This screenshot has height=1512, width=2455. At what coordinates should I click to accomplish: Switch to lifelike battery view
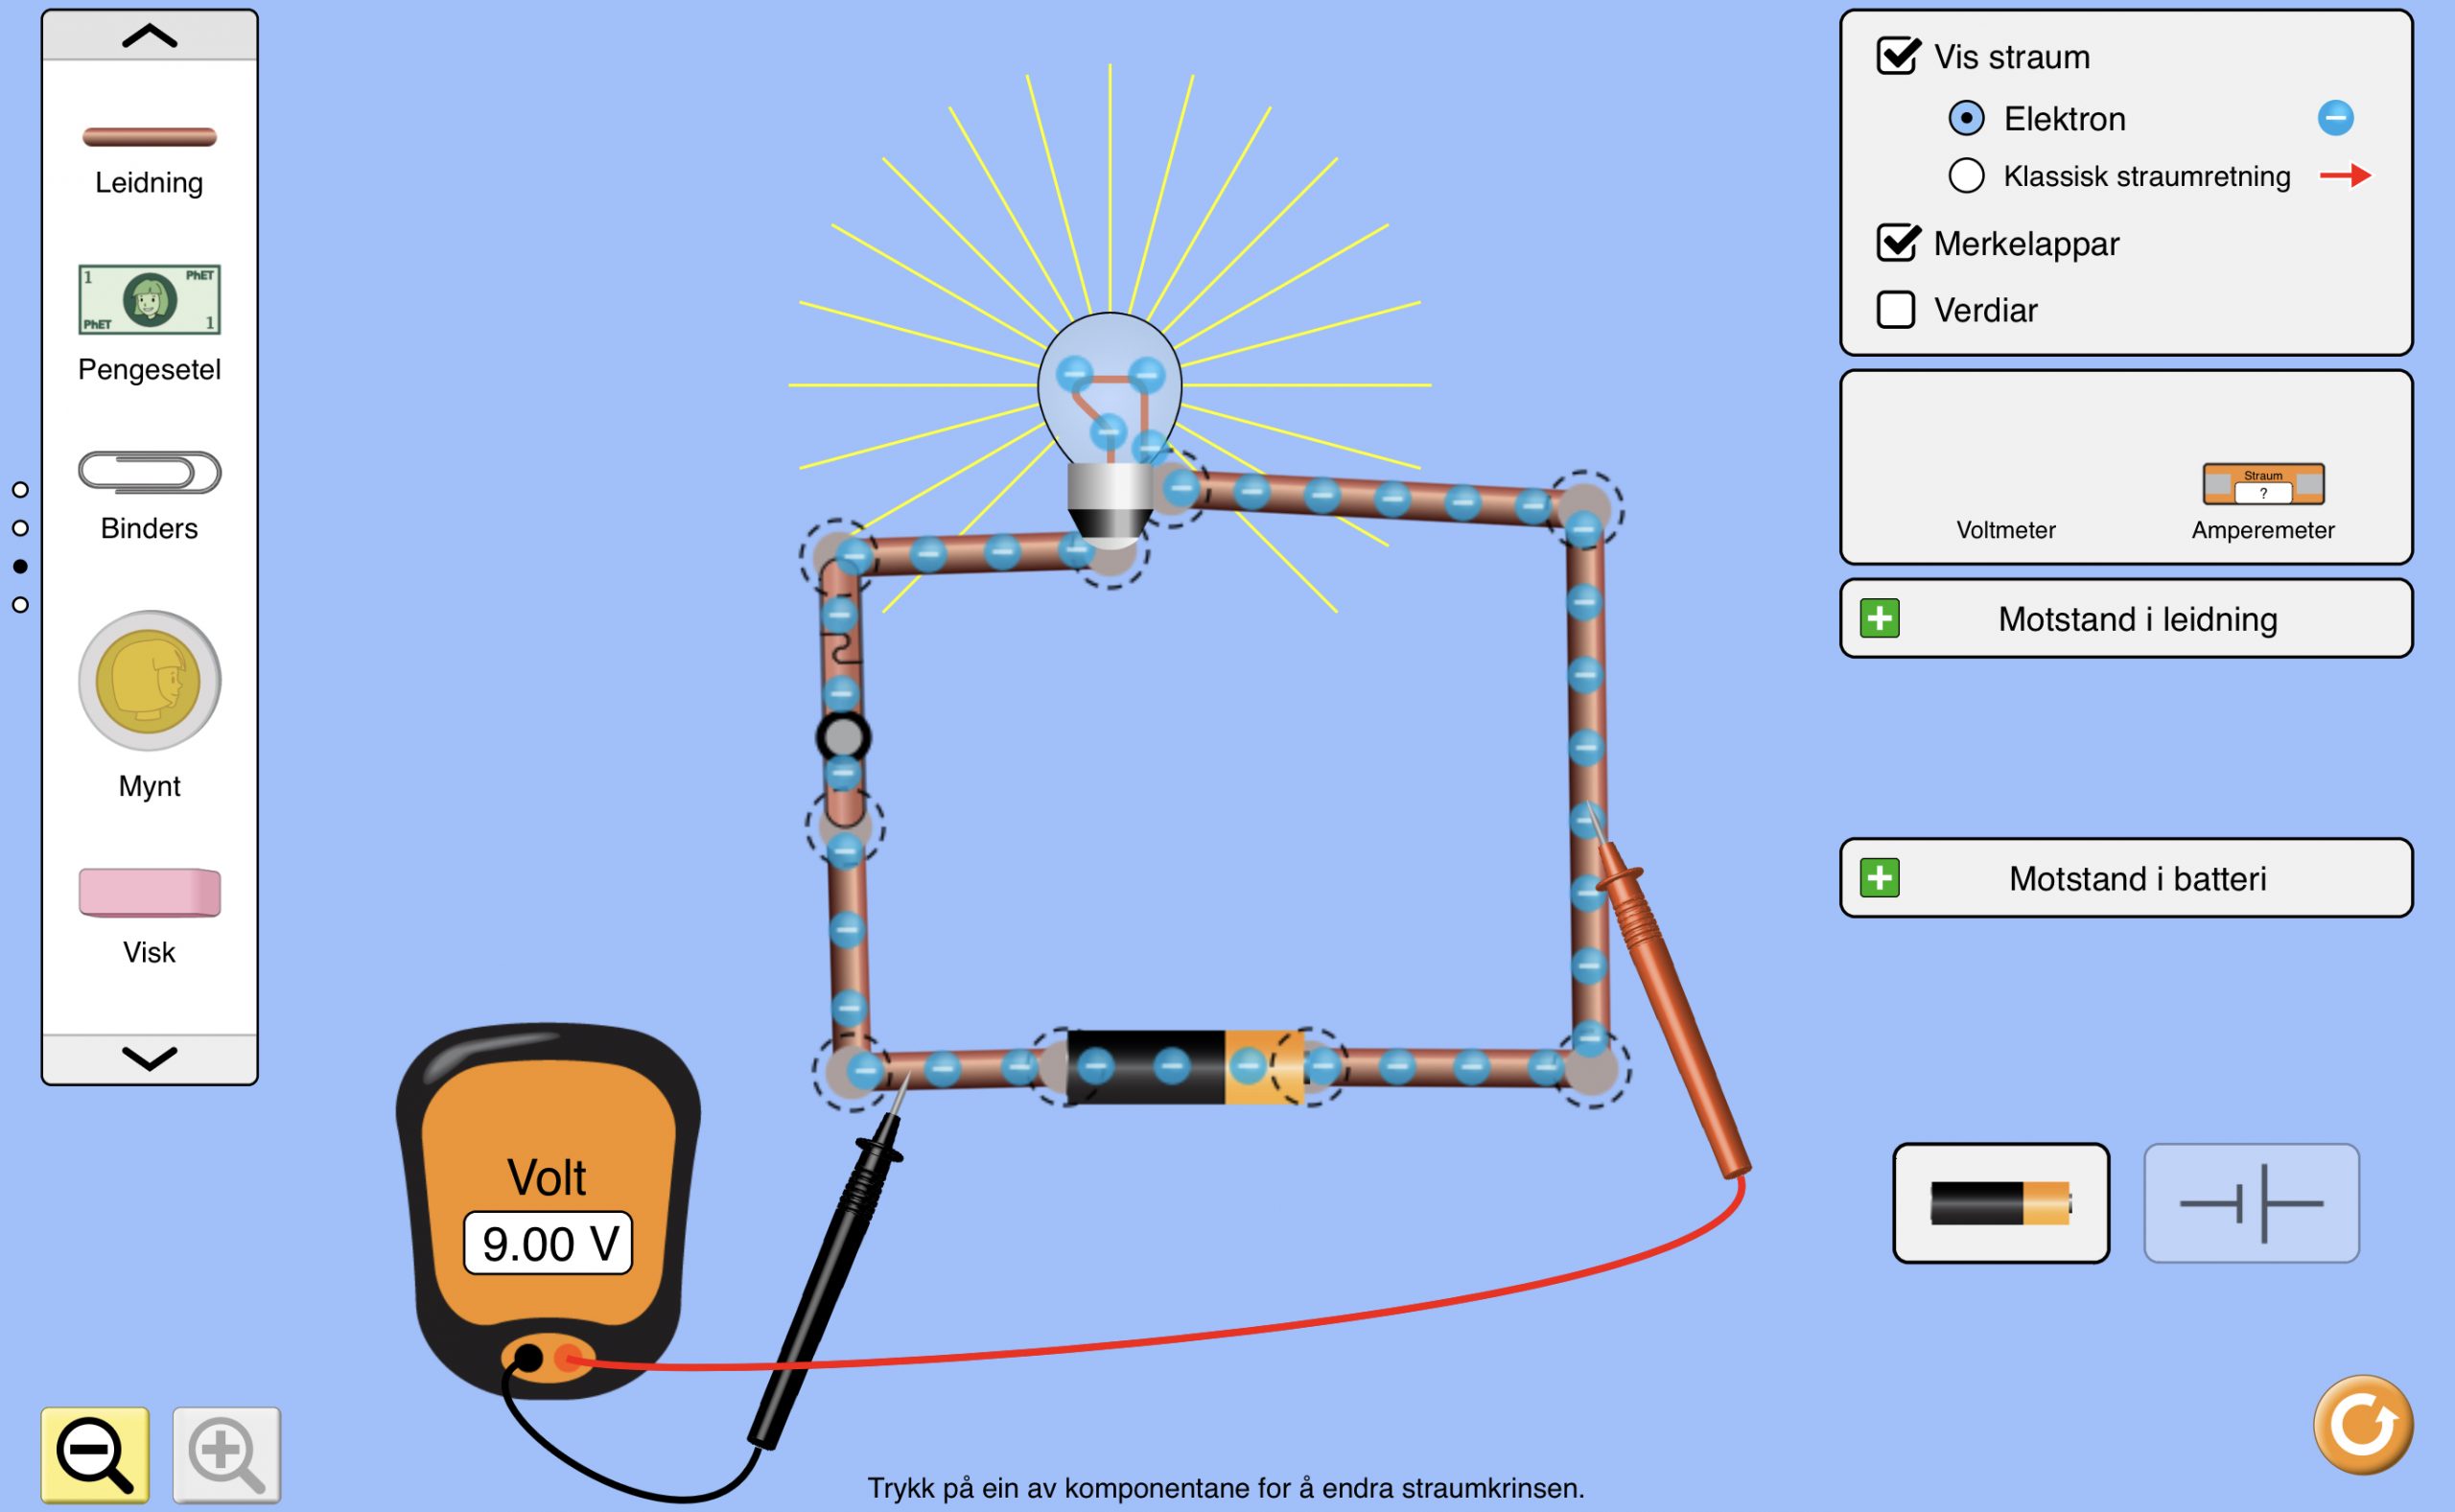[x=2001, y=1203]
